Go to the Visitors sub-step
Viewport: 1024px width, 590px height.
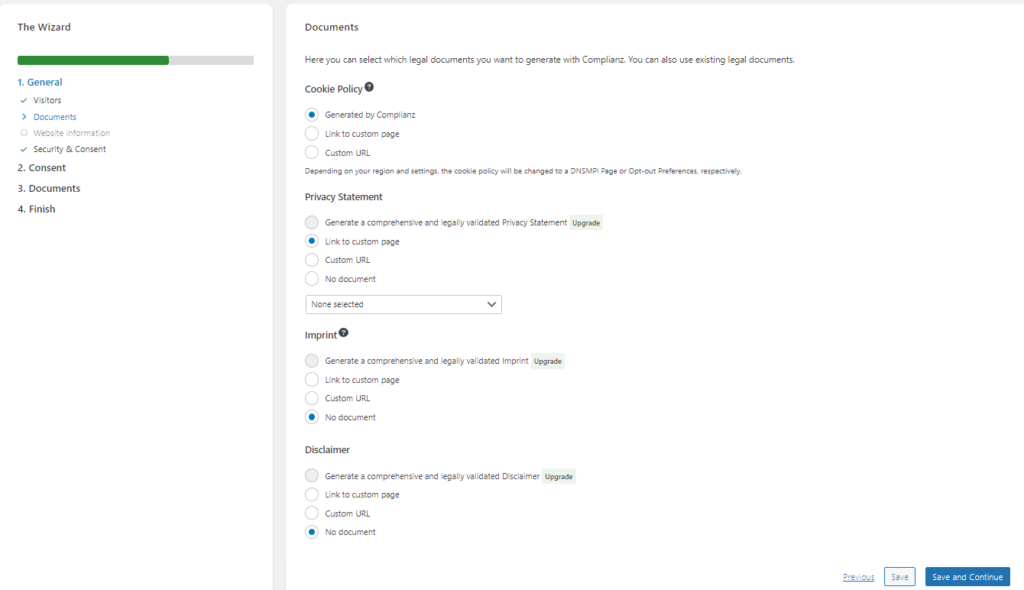[47, 100]
